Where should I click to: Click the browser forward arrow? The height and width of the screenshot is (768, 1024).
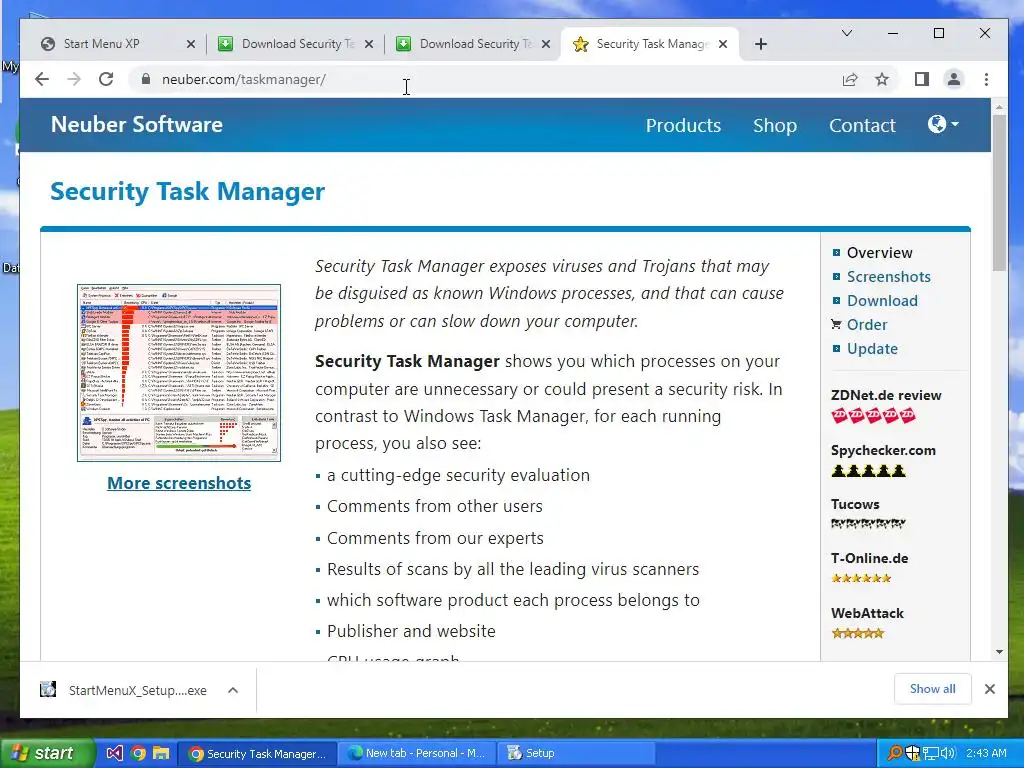coord(74,80)
